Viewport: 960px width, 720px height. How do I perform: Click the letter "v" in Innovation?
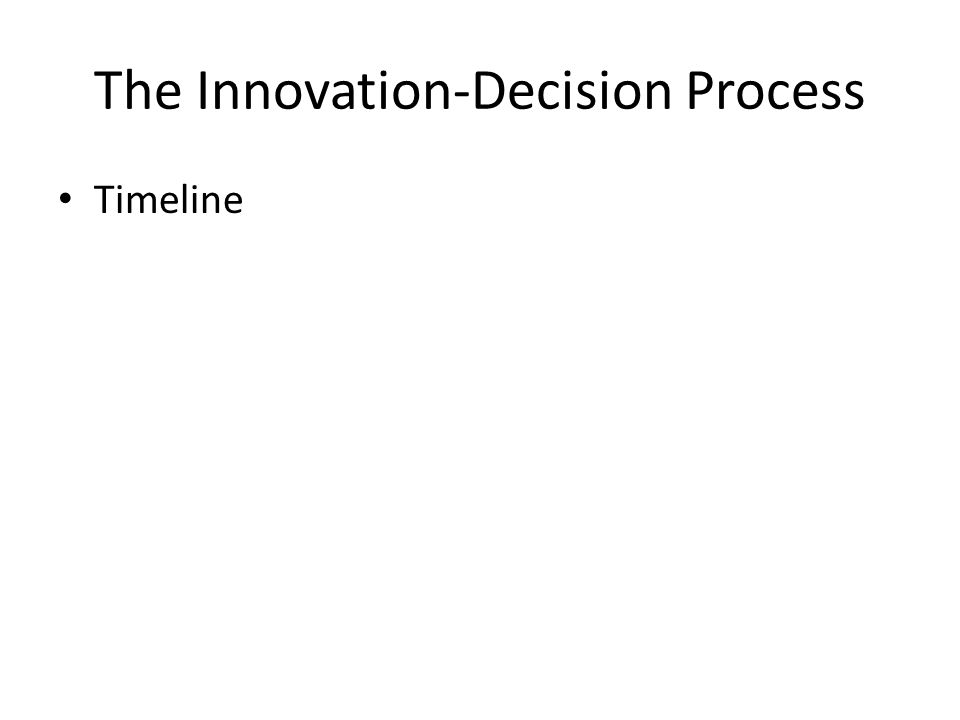[x=317, y=94]
